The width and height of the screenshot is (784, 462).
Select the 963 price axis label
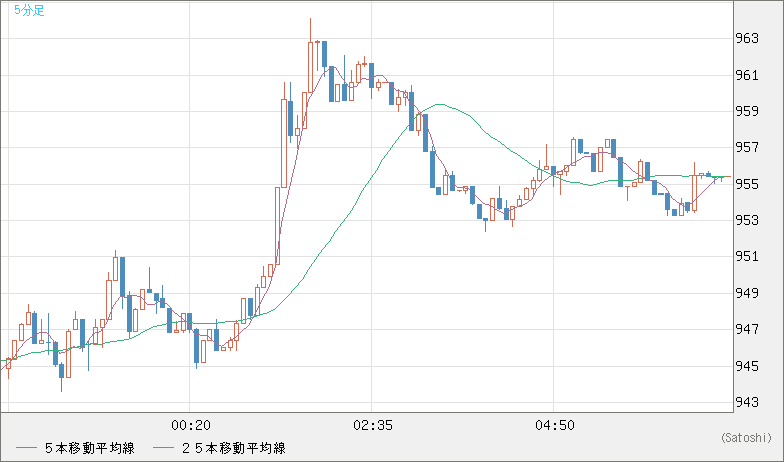coord(747,38)
